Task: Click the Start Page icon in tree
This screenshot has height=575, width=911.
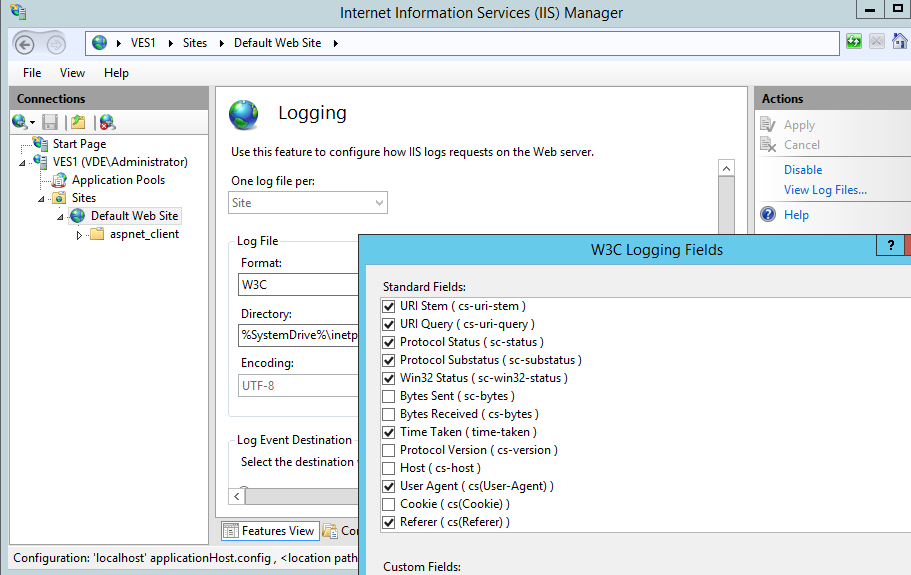Action: click(40, 143)
